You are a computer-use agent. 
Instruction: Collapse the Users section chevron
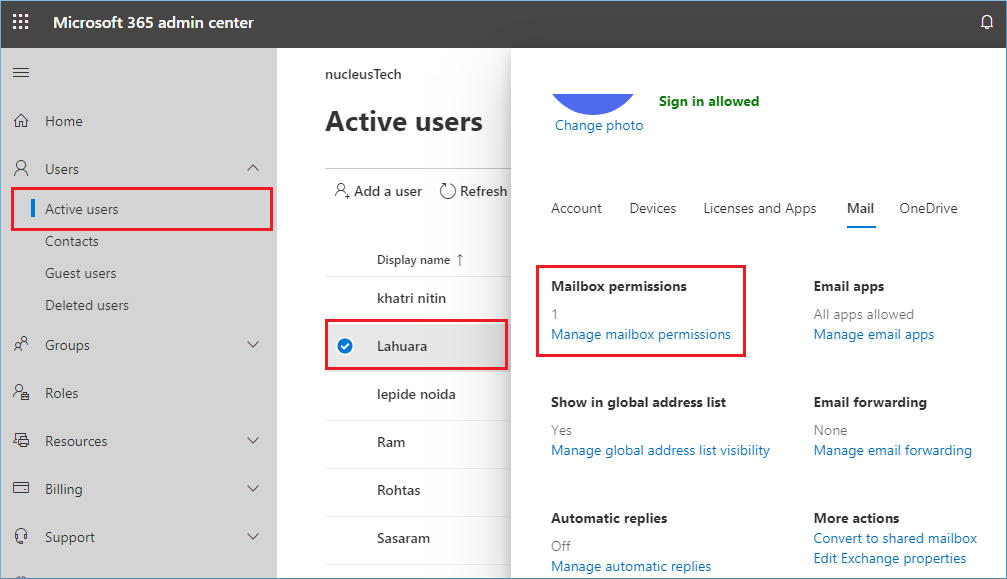253,168
